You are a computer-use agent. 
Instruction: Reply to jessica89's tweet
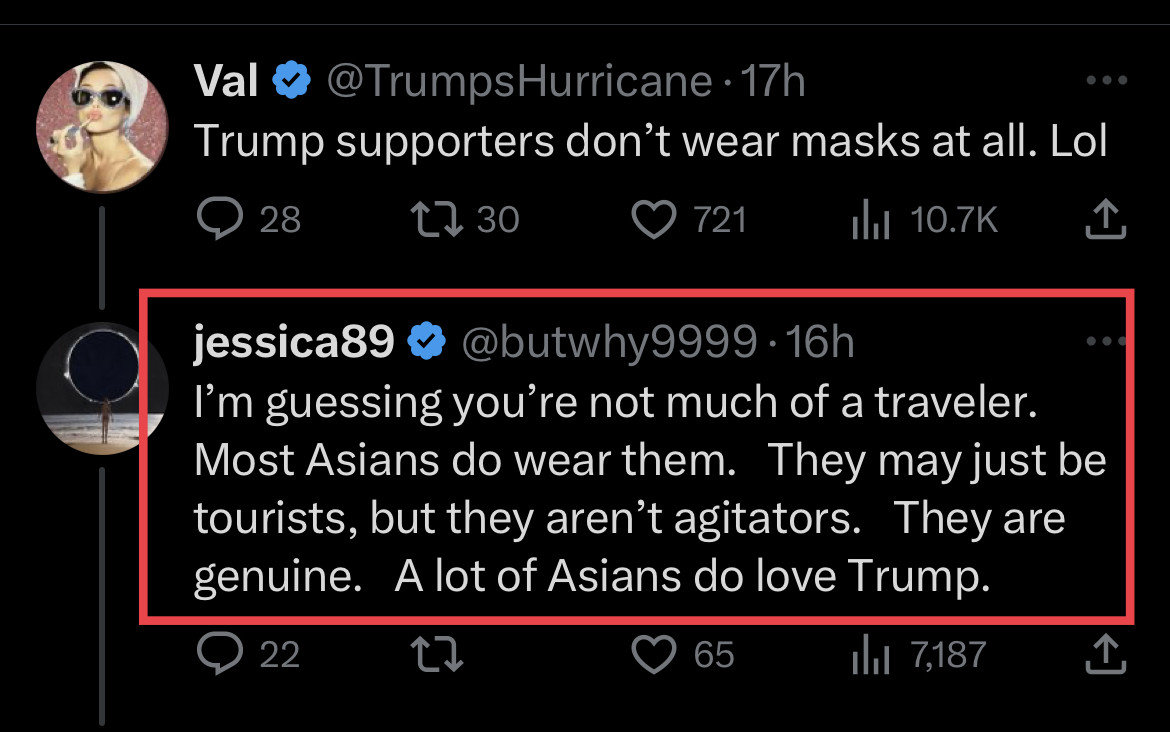coord(216,655)
